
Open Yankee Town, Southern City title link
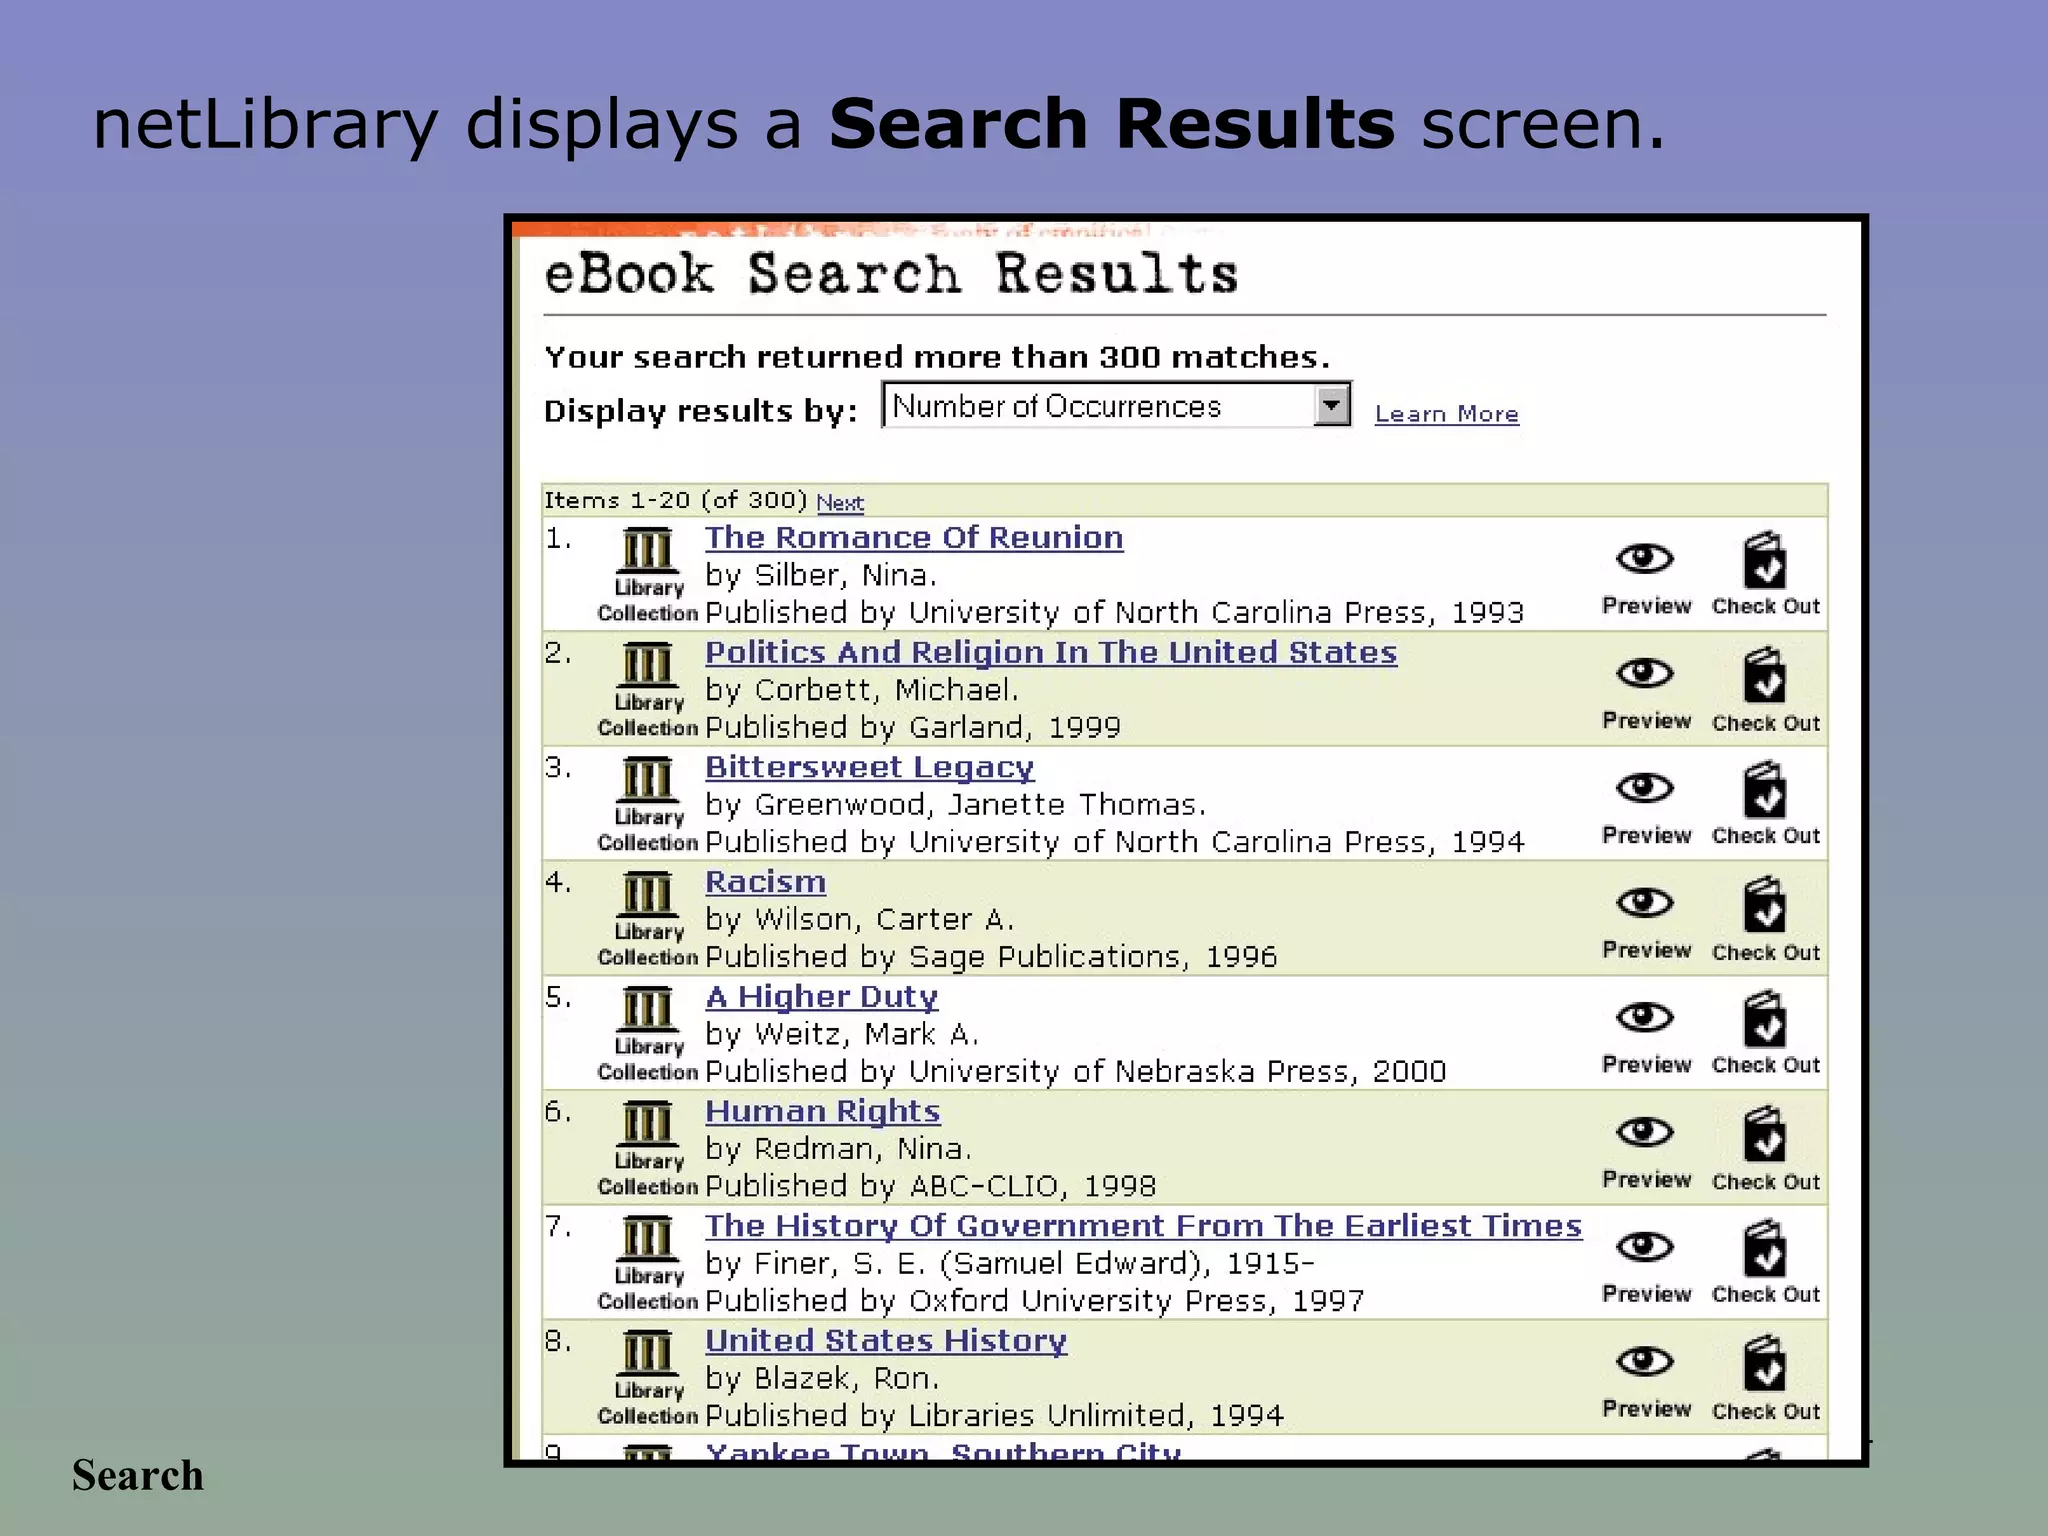click(943, 1449)
